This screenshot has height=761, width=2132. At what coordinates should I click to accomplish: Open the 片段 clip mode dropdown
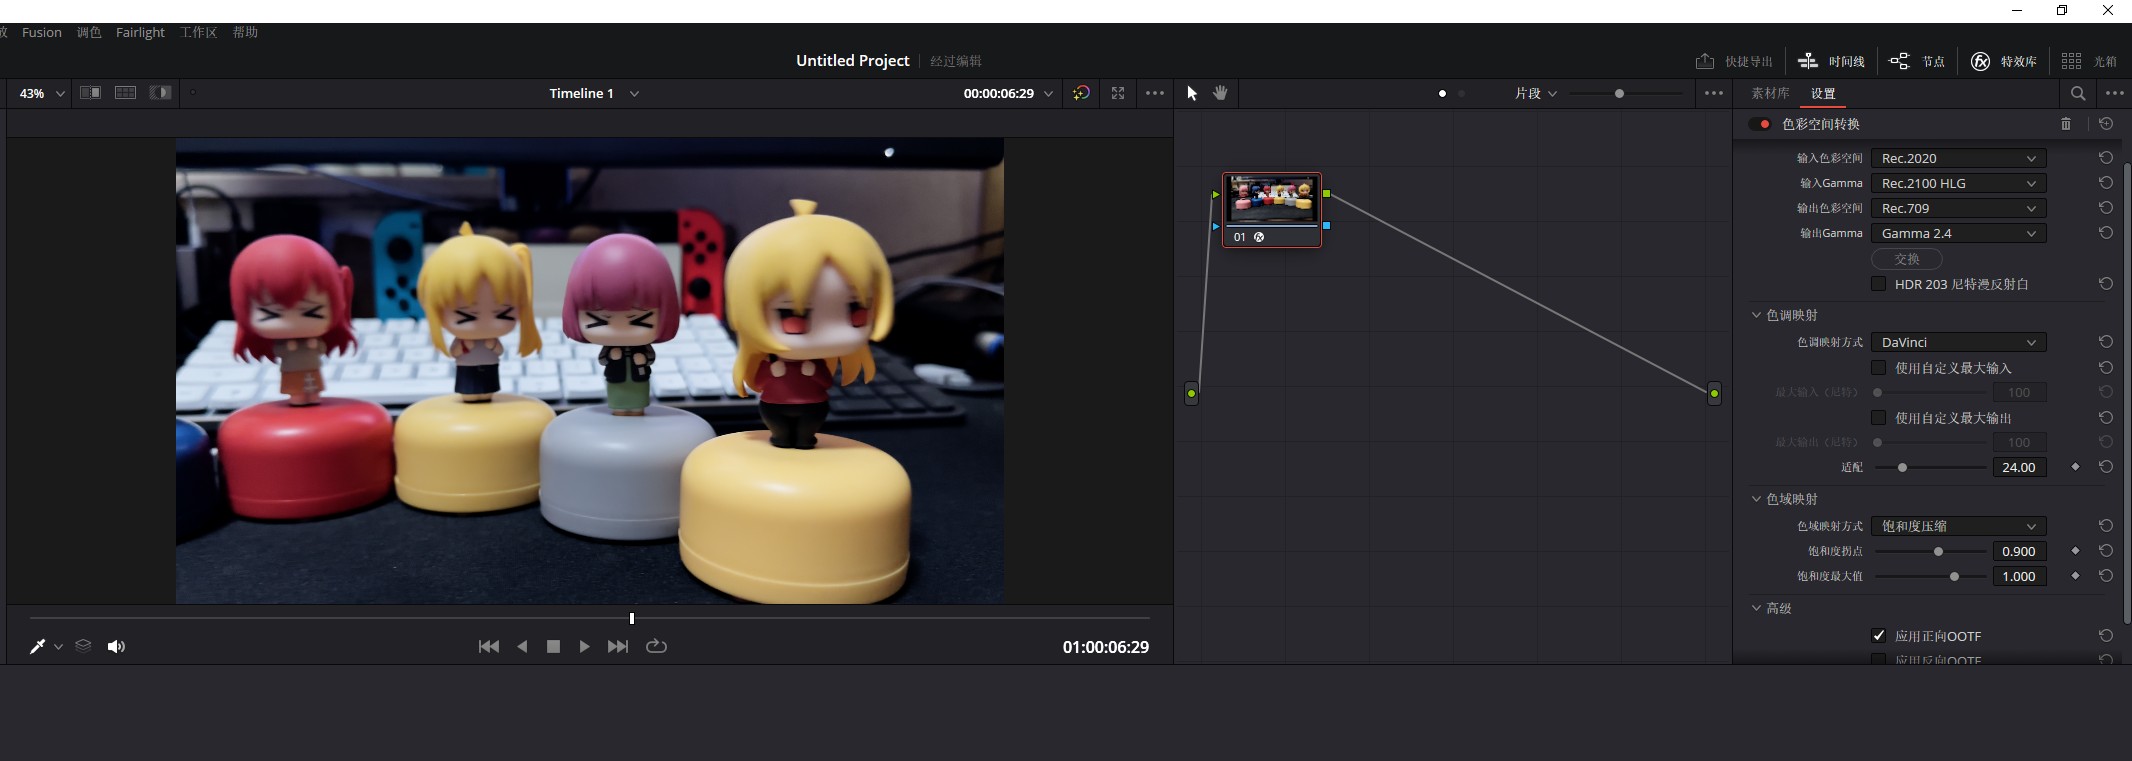coord(1536,93)
